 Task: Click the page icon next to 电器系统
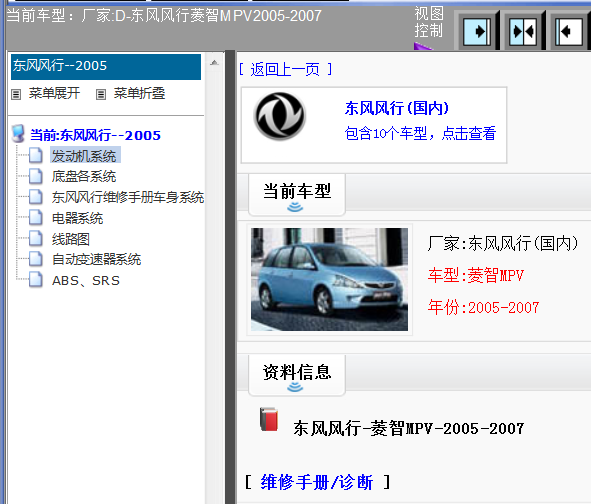pos(36,217)
